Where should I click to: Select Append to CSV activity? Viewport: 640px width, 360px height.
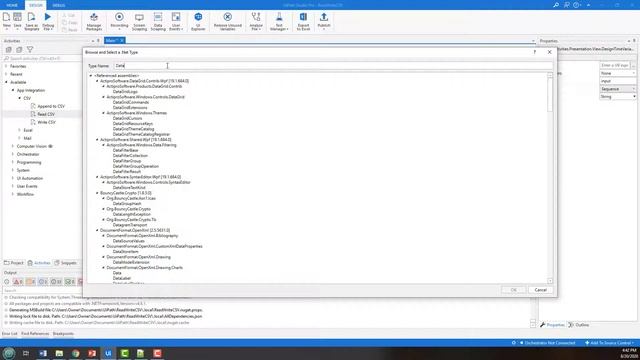coord(51,106)
